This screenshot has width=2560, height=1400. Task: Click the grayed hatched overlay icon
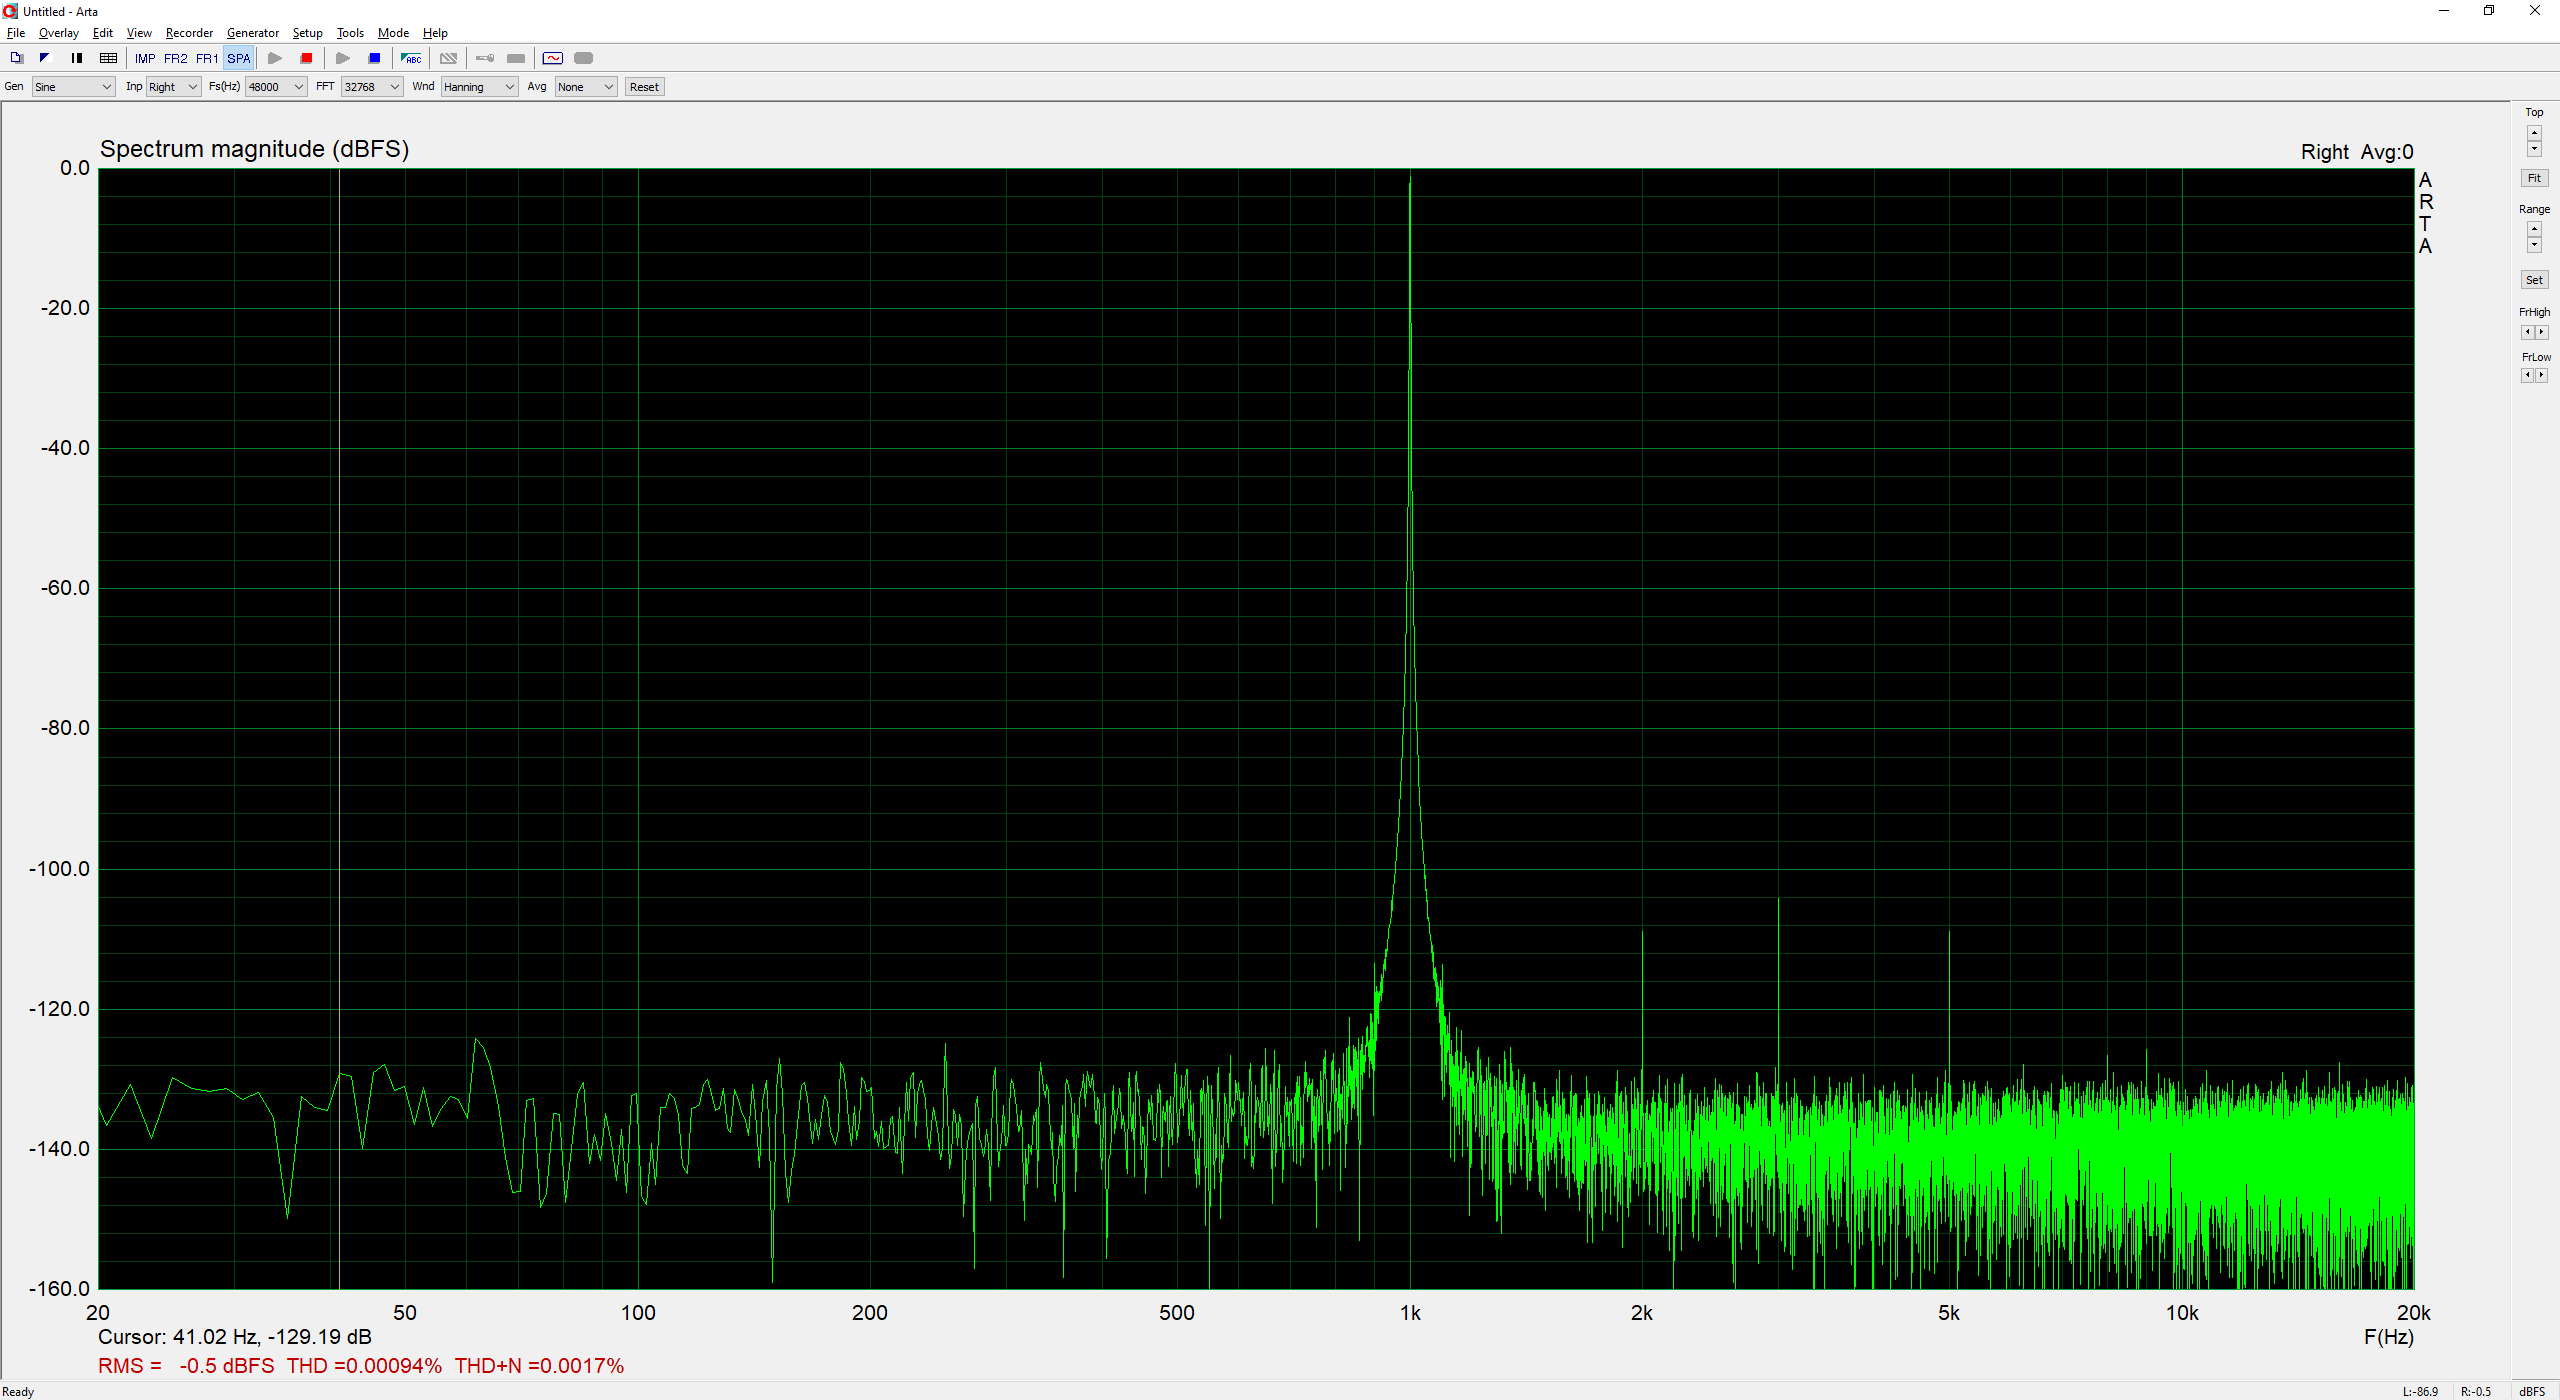[x=449, y=58]
